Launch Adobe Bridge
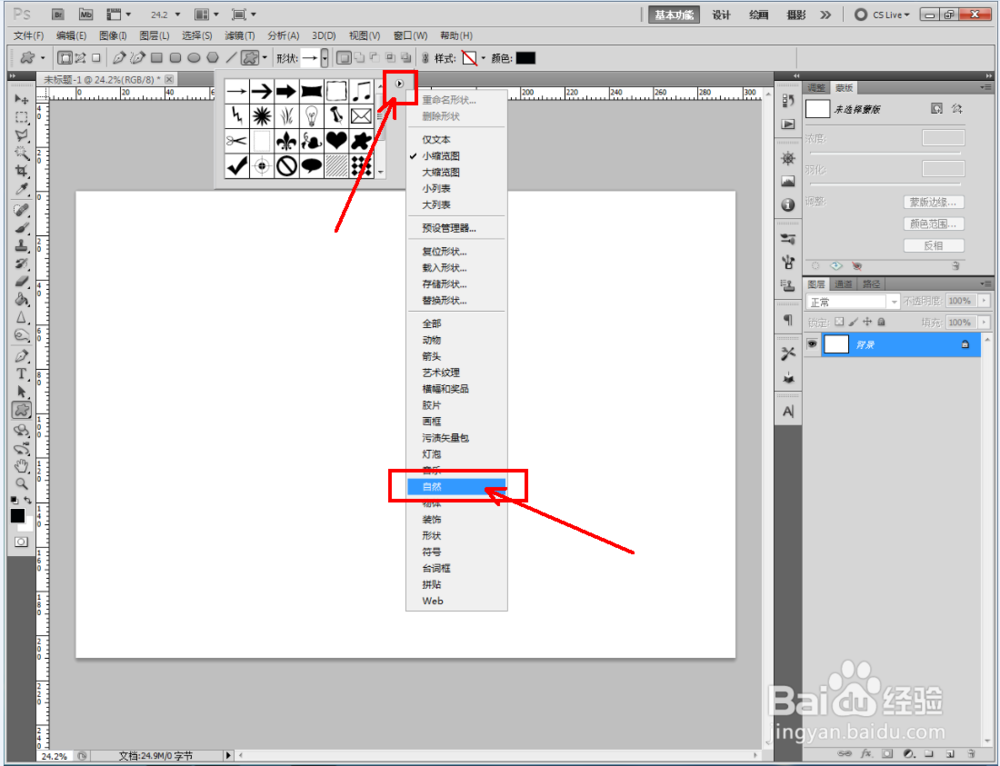The width and height of the screenshot is (1000, 766). click(58, 14)
